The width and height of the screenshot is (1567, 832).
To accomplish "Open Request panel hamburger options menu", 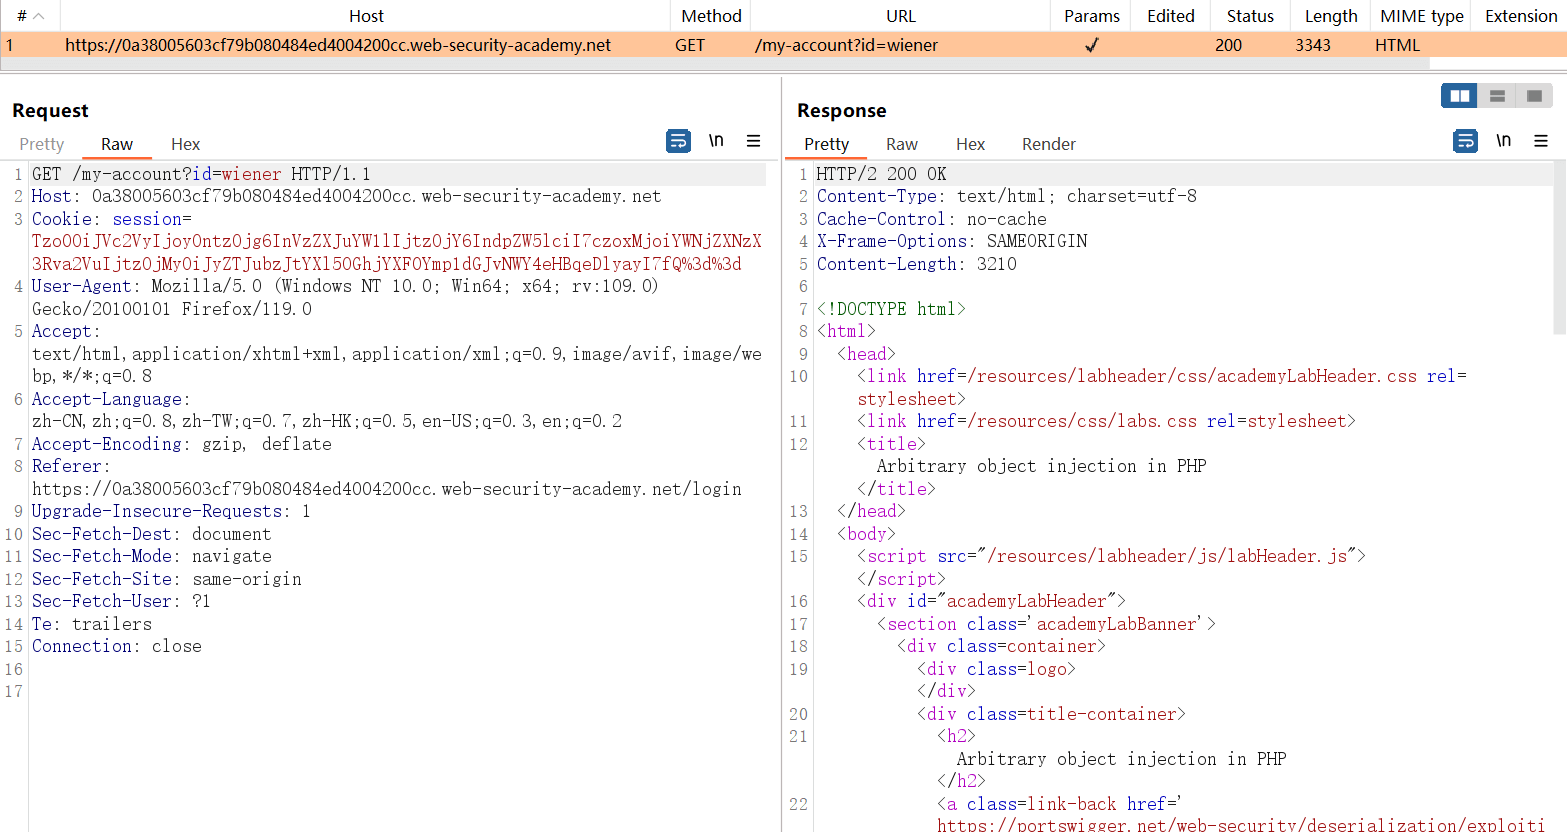I will tap(753, 141).
